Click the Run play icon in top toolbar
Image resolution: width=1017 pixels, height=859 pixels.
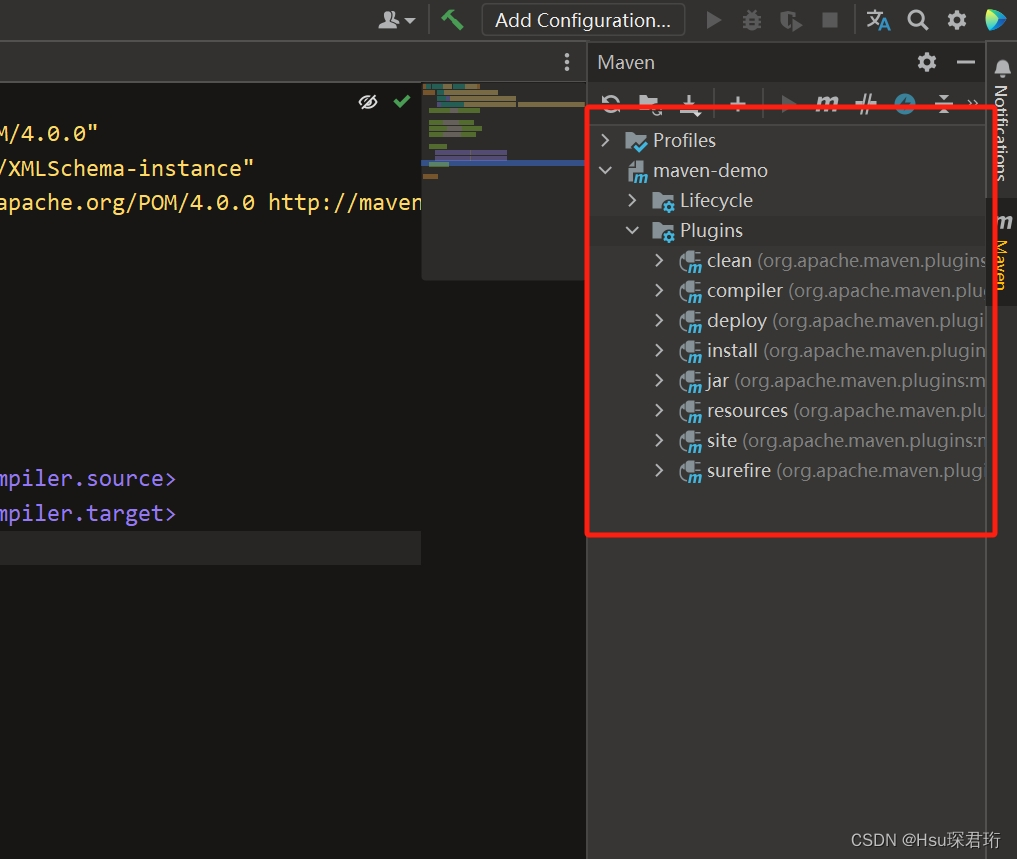pyautogui.click(x=713, y=20)
